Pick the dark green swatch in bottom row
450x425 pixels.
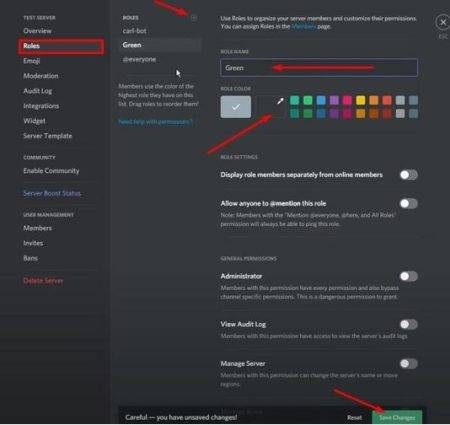[x=308, y=114]
